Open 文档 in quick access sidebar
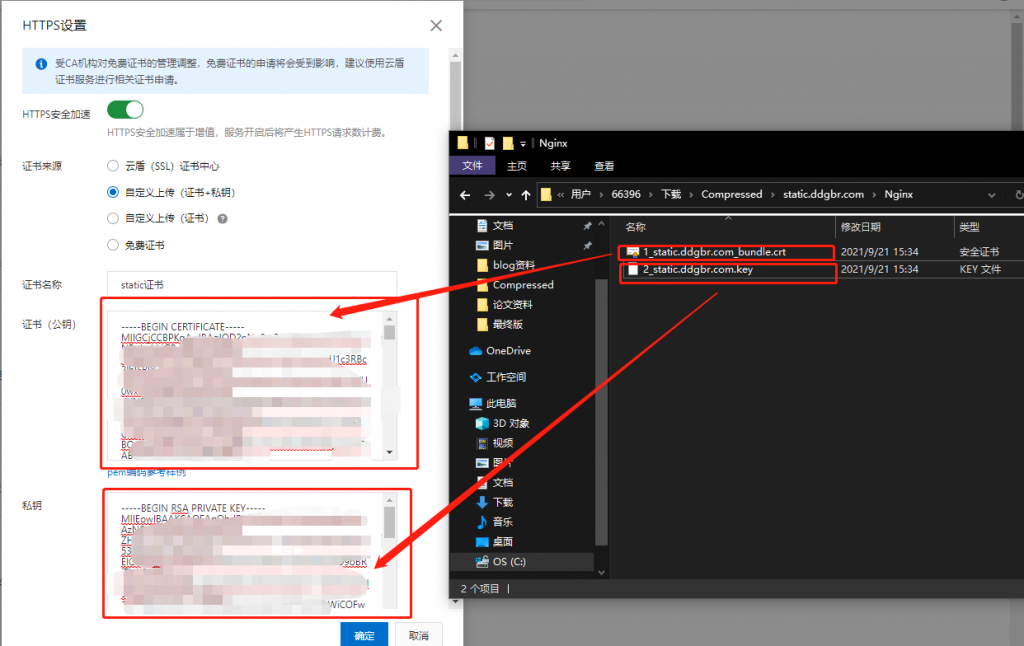Image resolution: width=1024 pixels, height=646 pixels. [503, 225]
